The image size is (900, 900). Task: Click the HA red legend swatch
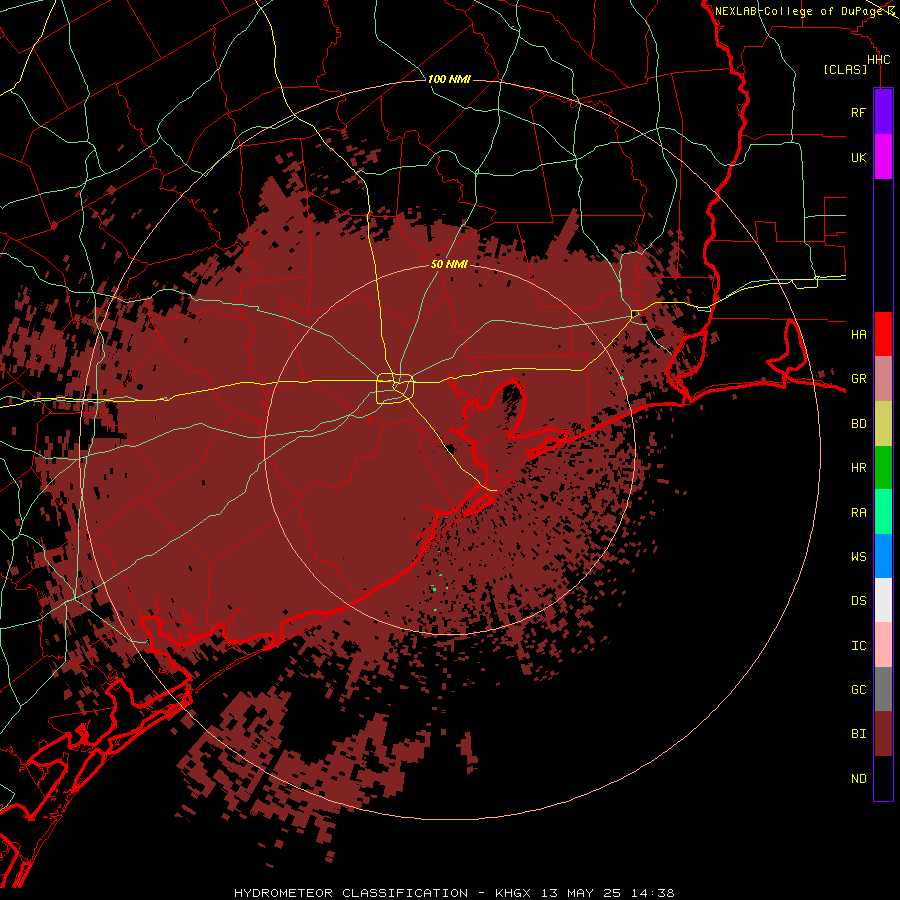883,334
